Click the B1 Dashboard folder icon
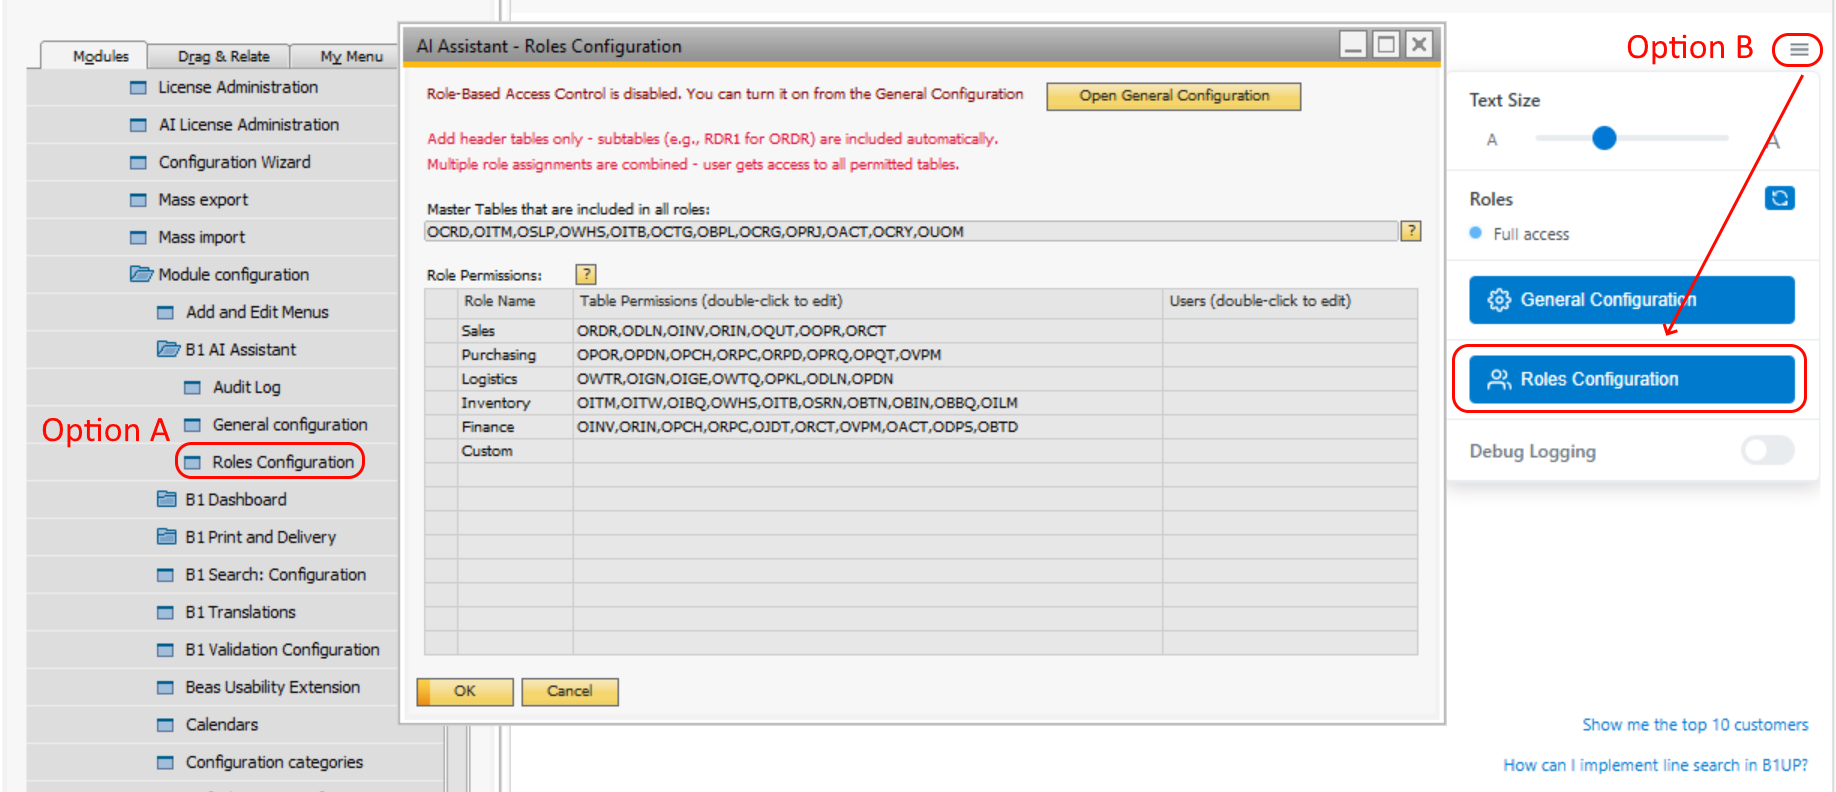 (166, 499)
